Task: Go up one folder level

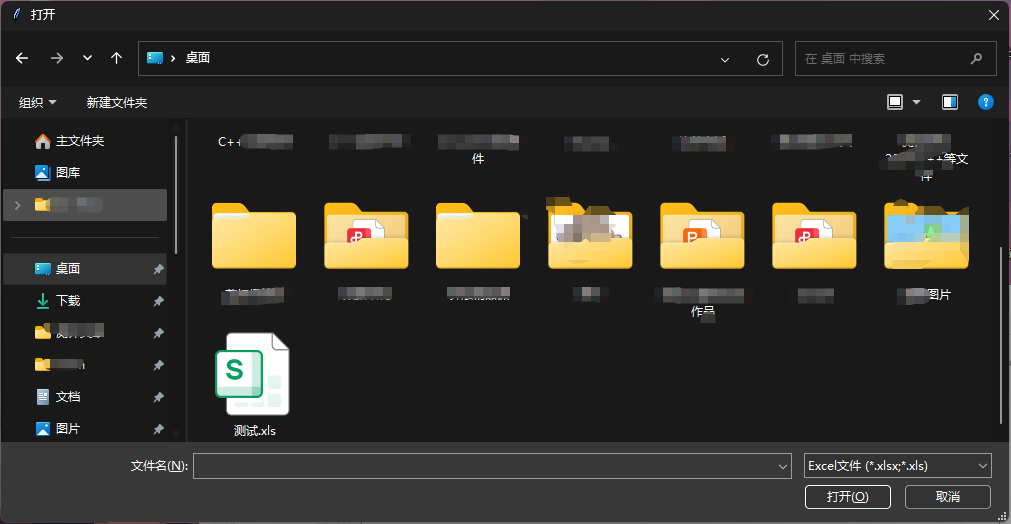Action: tap(116, 58)
